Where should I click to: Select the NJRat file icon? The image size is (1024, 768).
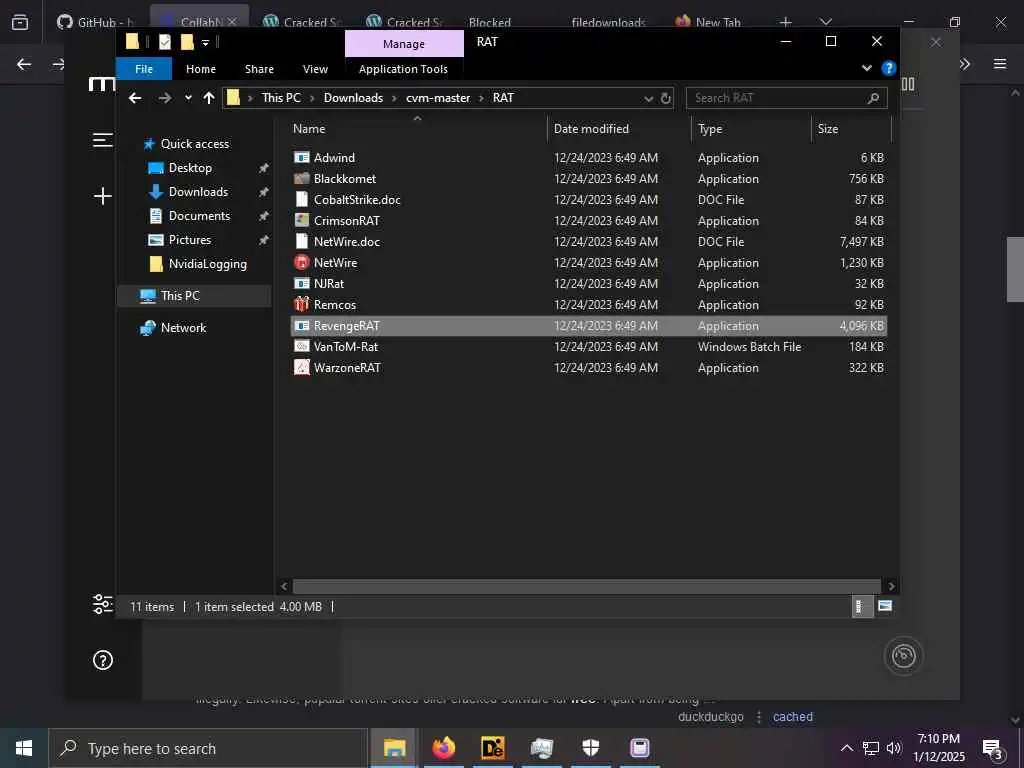click(302, 283)
